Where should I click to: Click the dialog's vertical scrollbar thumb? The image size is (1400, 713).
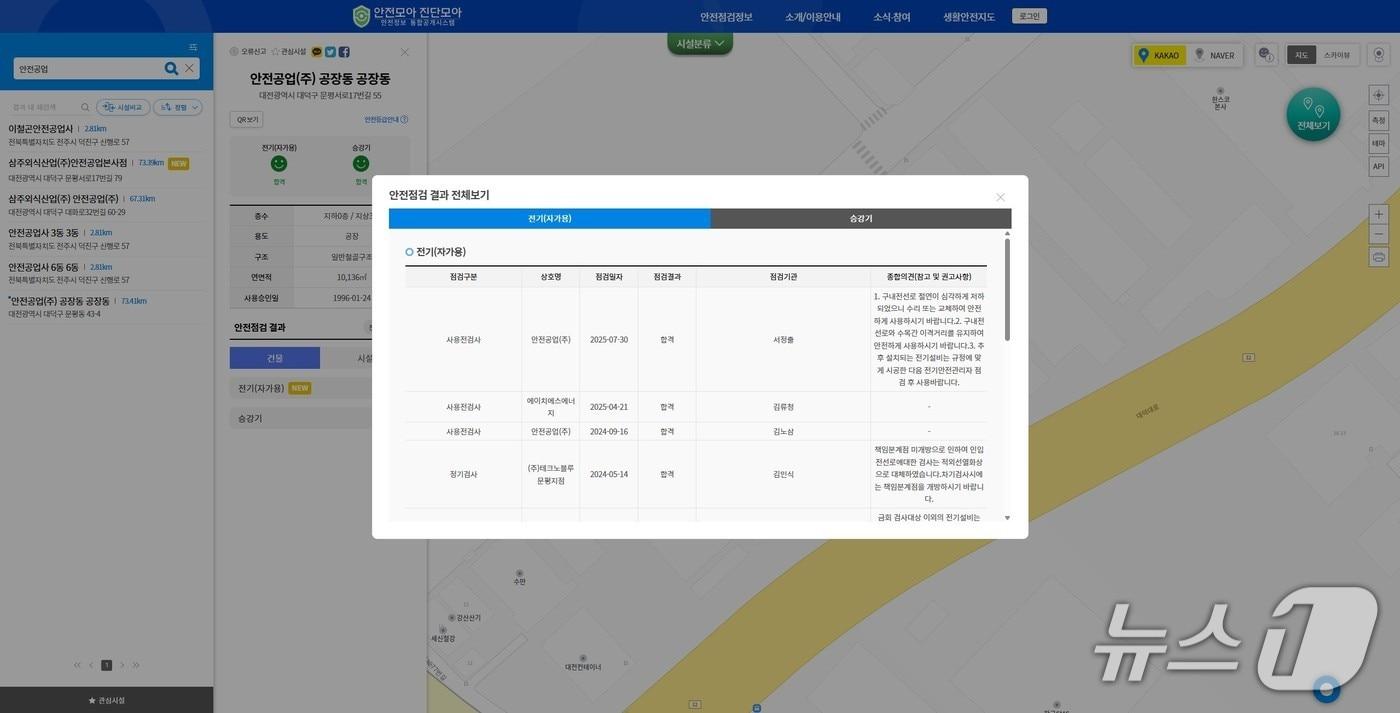click(x=1007, y=289)
